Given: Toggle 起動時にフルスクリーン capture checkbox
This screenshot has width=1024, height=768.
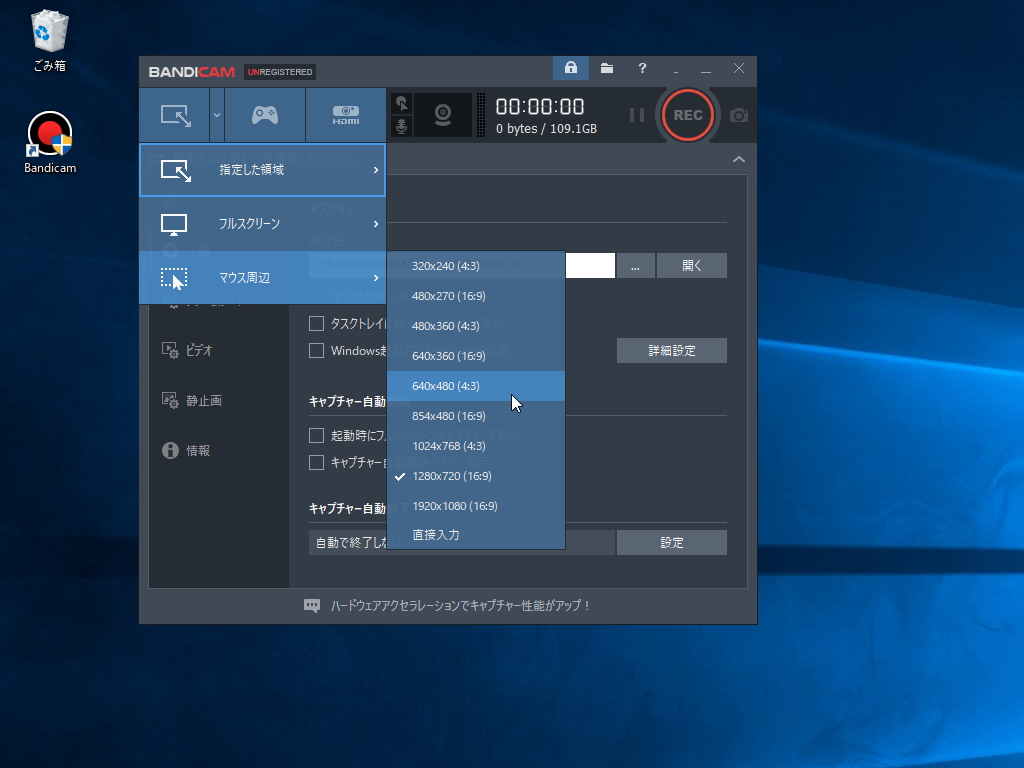Looking at the screenshot, I should pyautogui.click(x=317, y=436).
